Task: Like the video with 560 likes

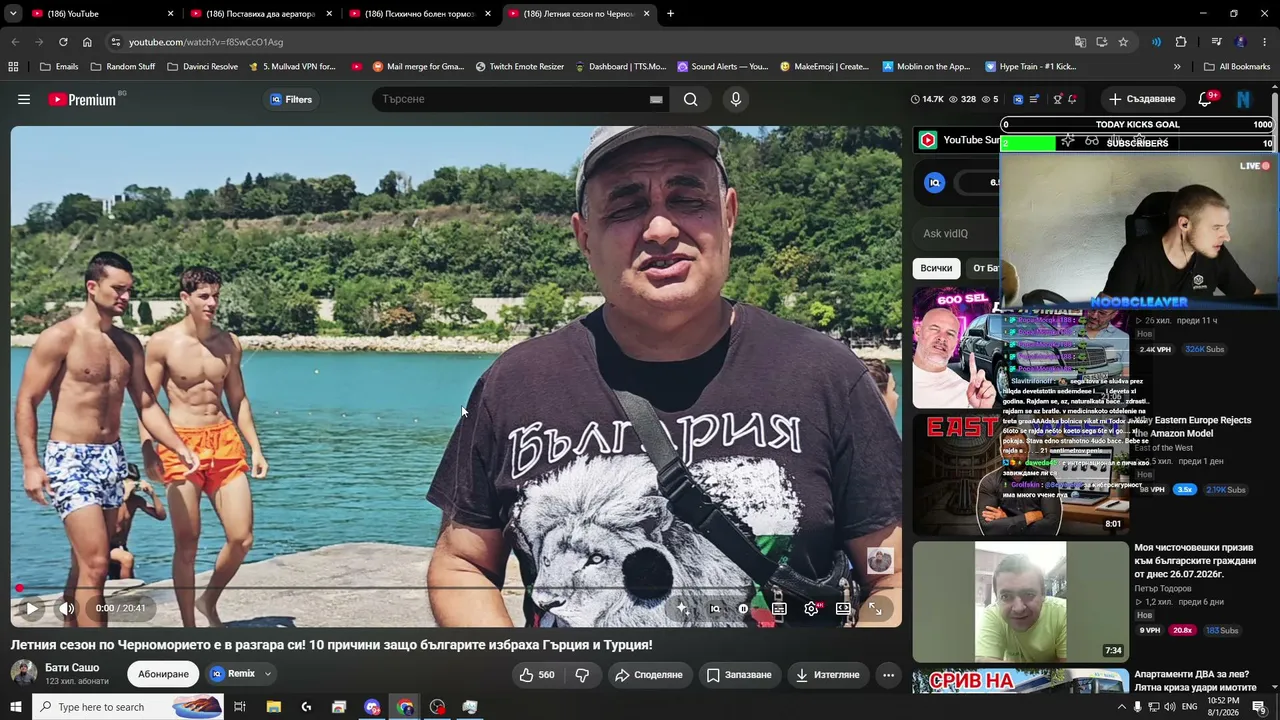Action: pyautogui.click(x=536, y=675)
